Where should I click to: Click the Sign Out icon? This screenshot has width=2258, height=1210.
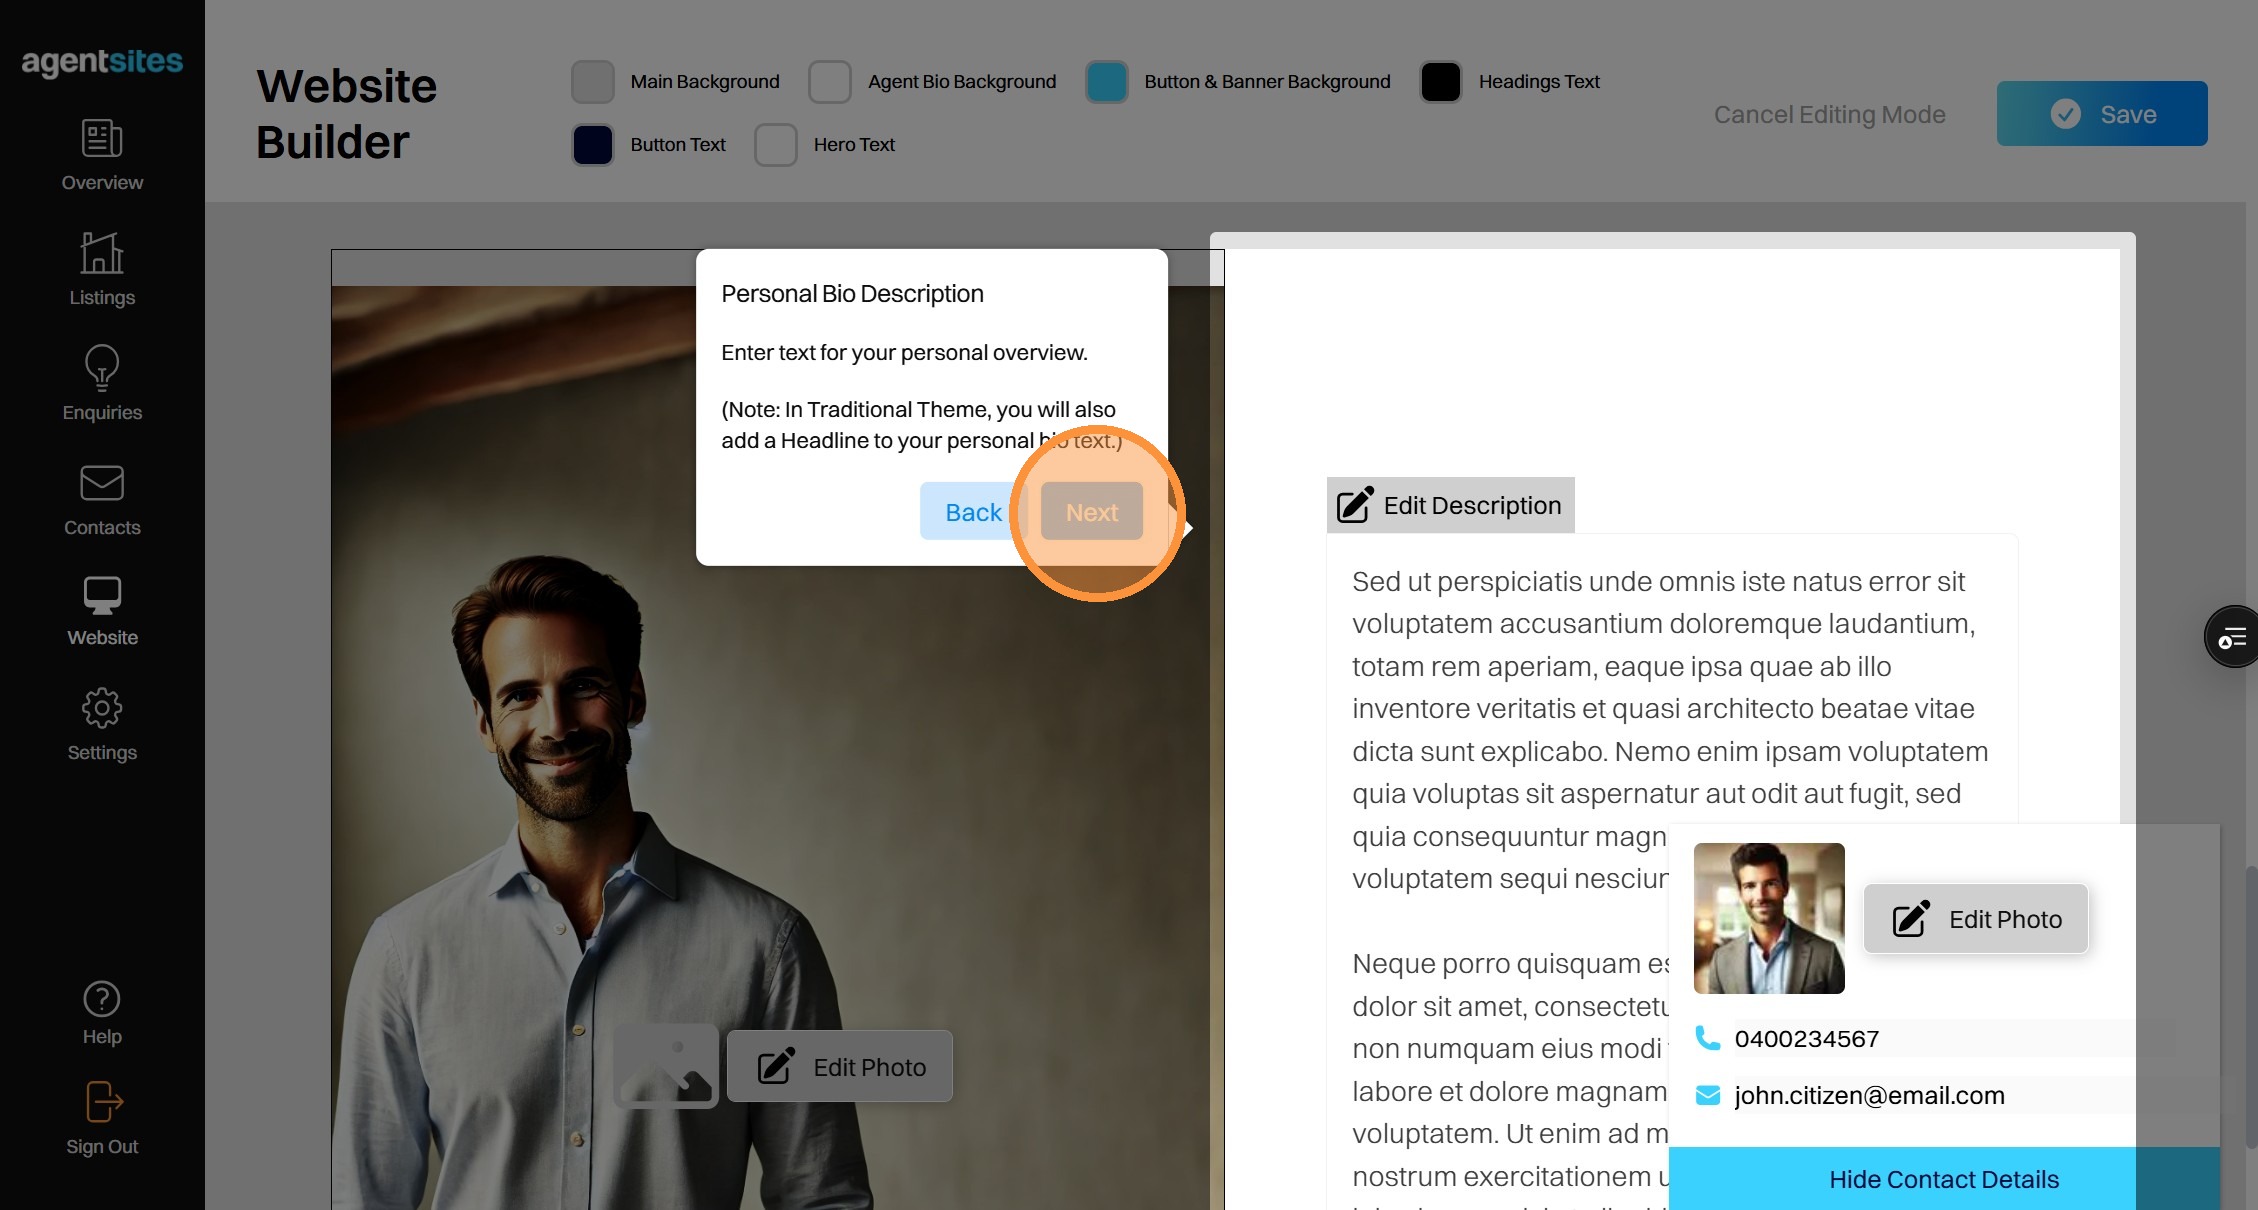(102, 1103)
